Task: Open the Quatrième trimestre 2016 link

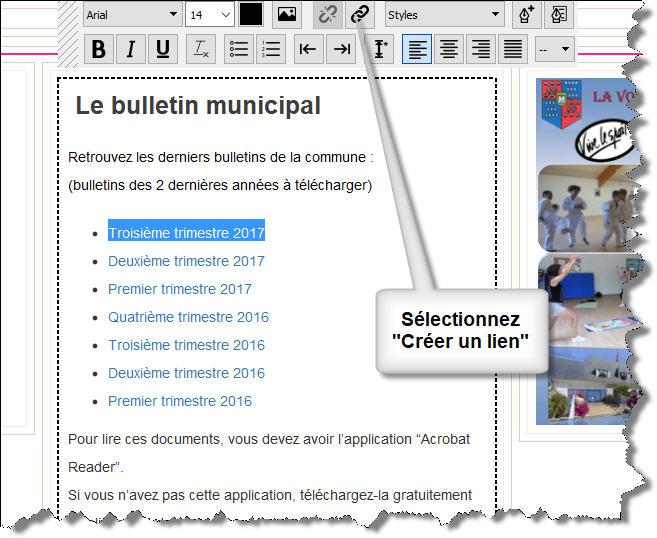Action: 188,317
